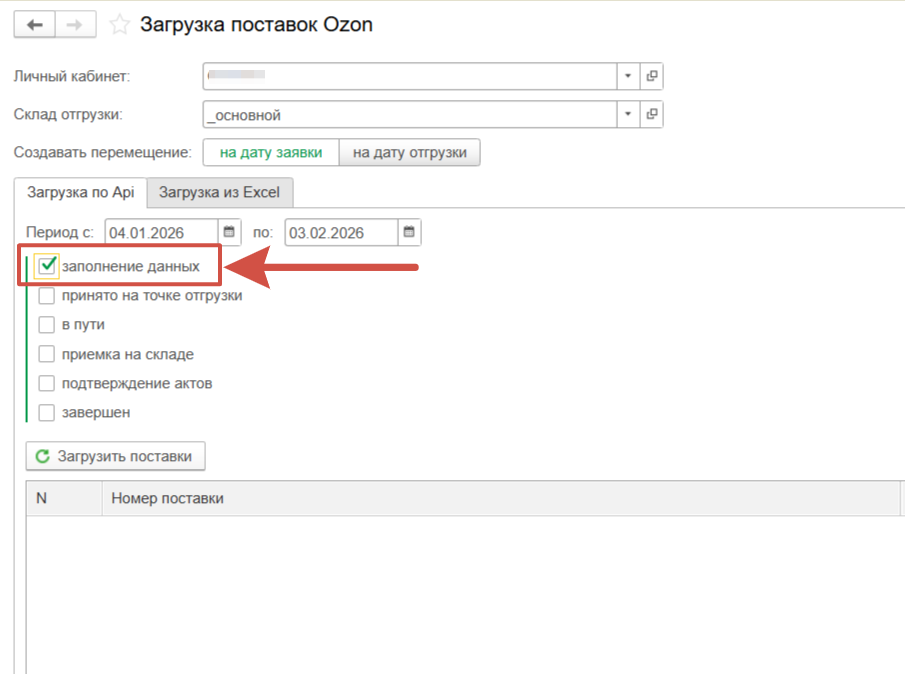Click the forward navigation arrow
905x674 pixels.
75,25
